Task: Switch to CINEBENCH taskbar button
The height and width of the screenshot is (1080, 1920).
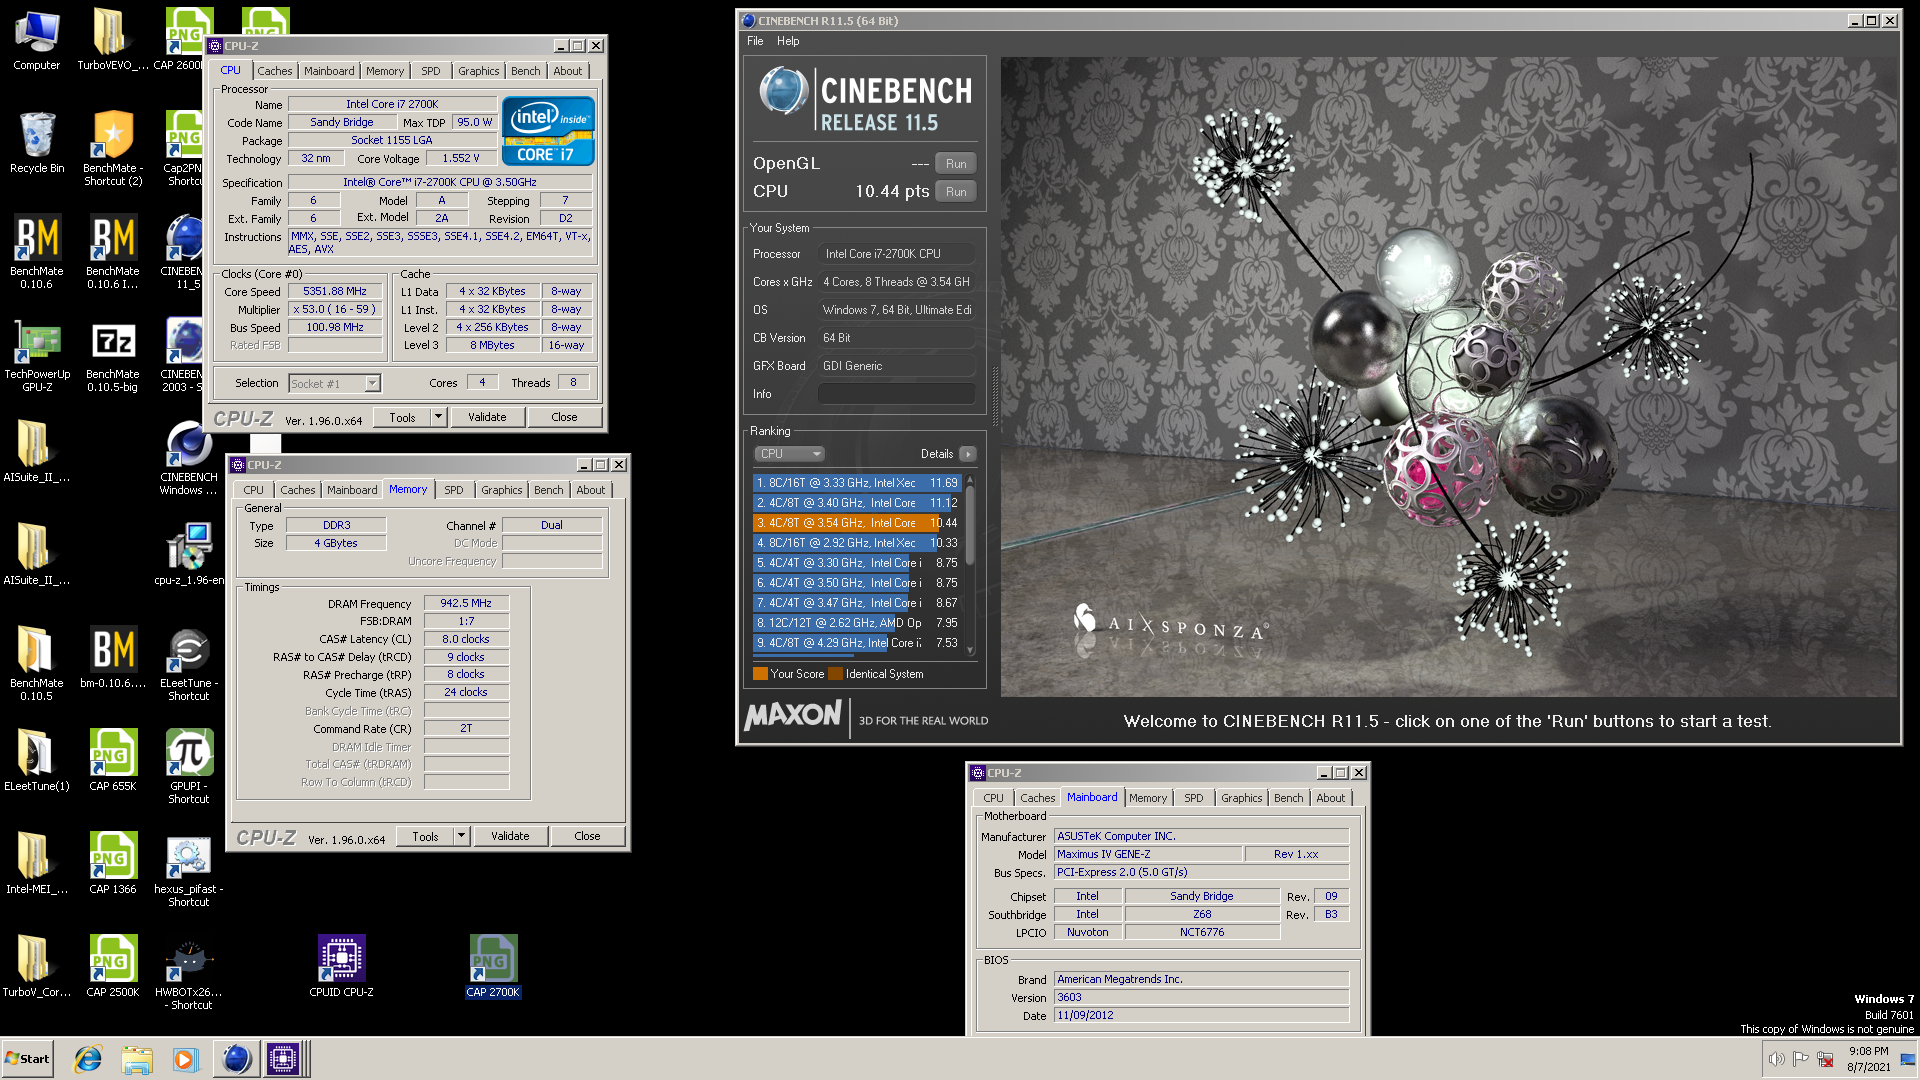Action: point(236,1059)
